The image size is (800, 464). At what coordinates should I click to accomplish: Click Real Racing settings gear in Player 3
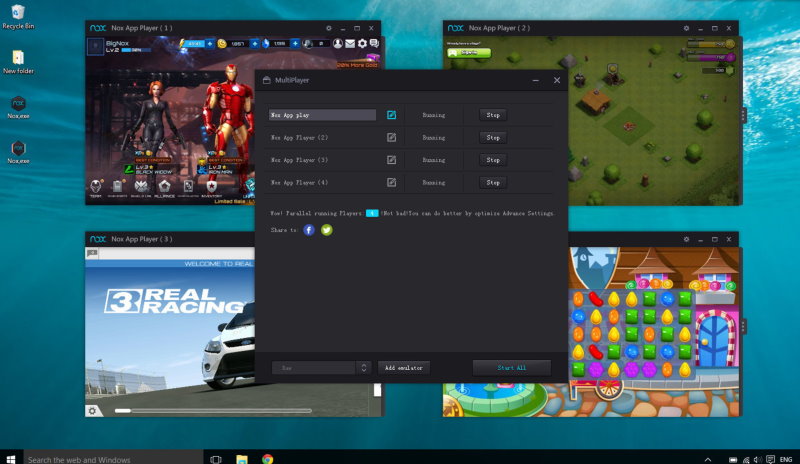click(x=92, y=410)
